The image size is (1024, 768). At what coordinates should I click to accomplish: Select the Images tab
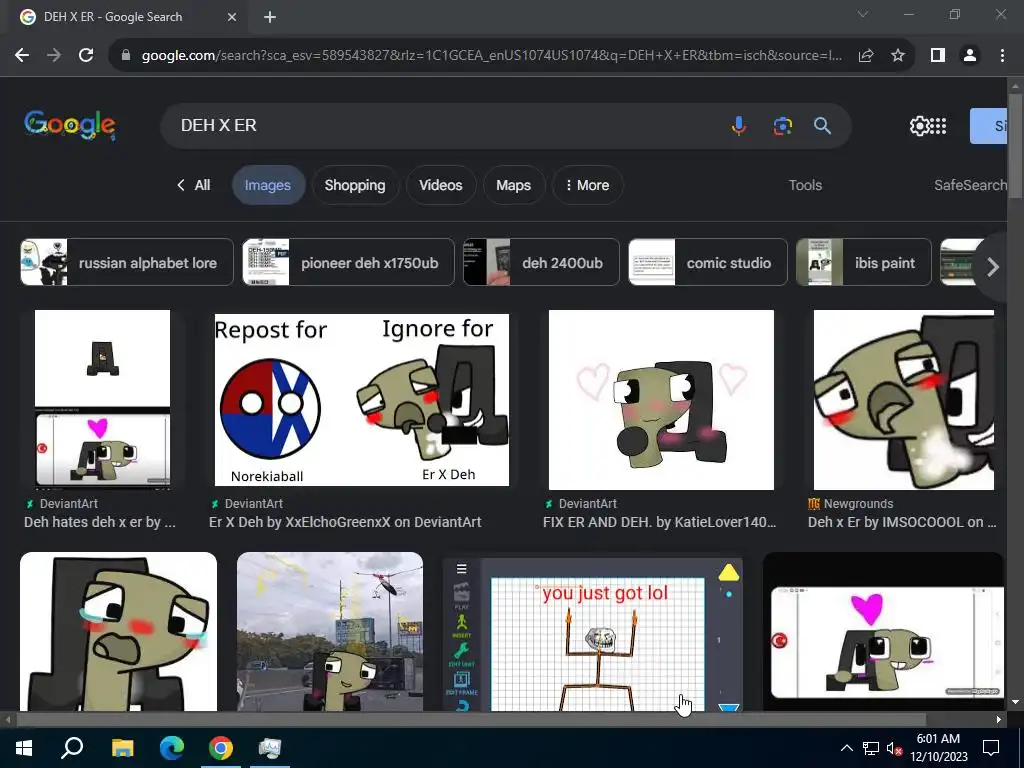tap(268, 185)
